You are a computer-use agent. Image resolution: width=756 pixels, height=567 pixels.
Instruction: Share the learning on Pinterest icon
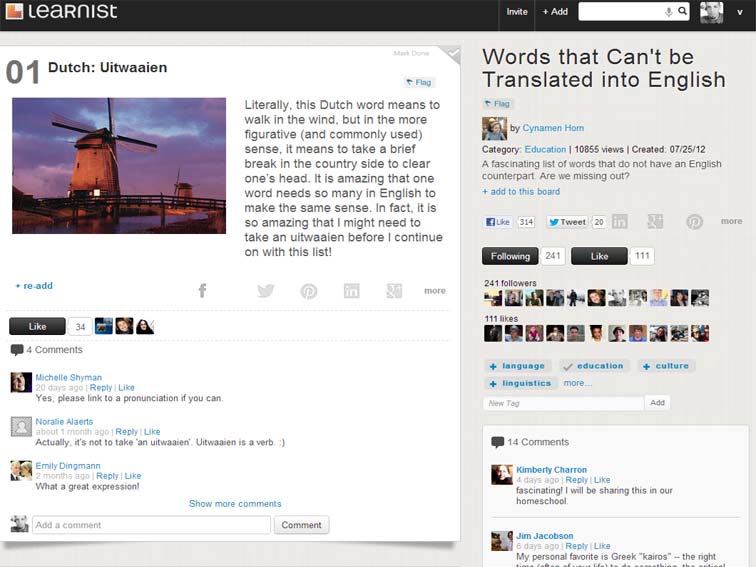(309, 291)
